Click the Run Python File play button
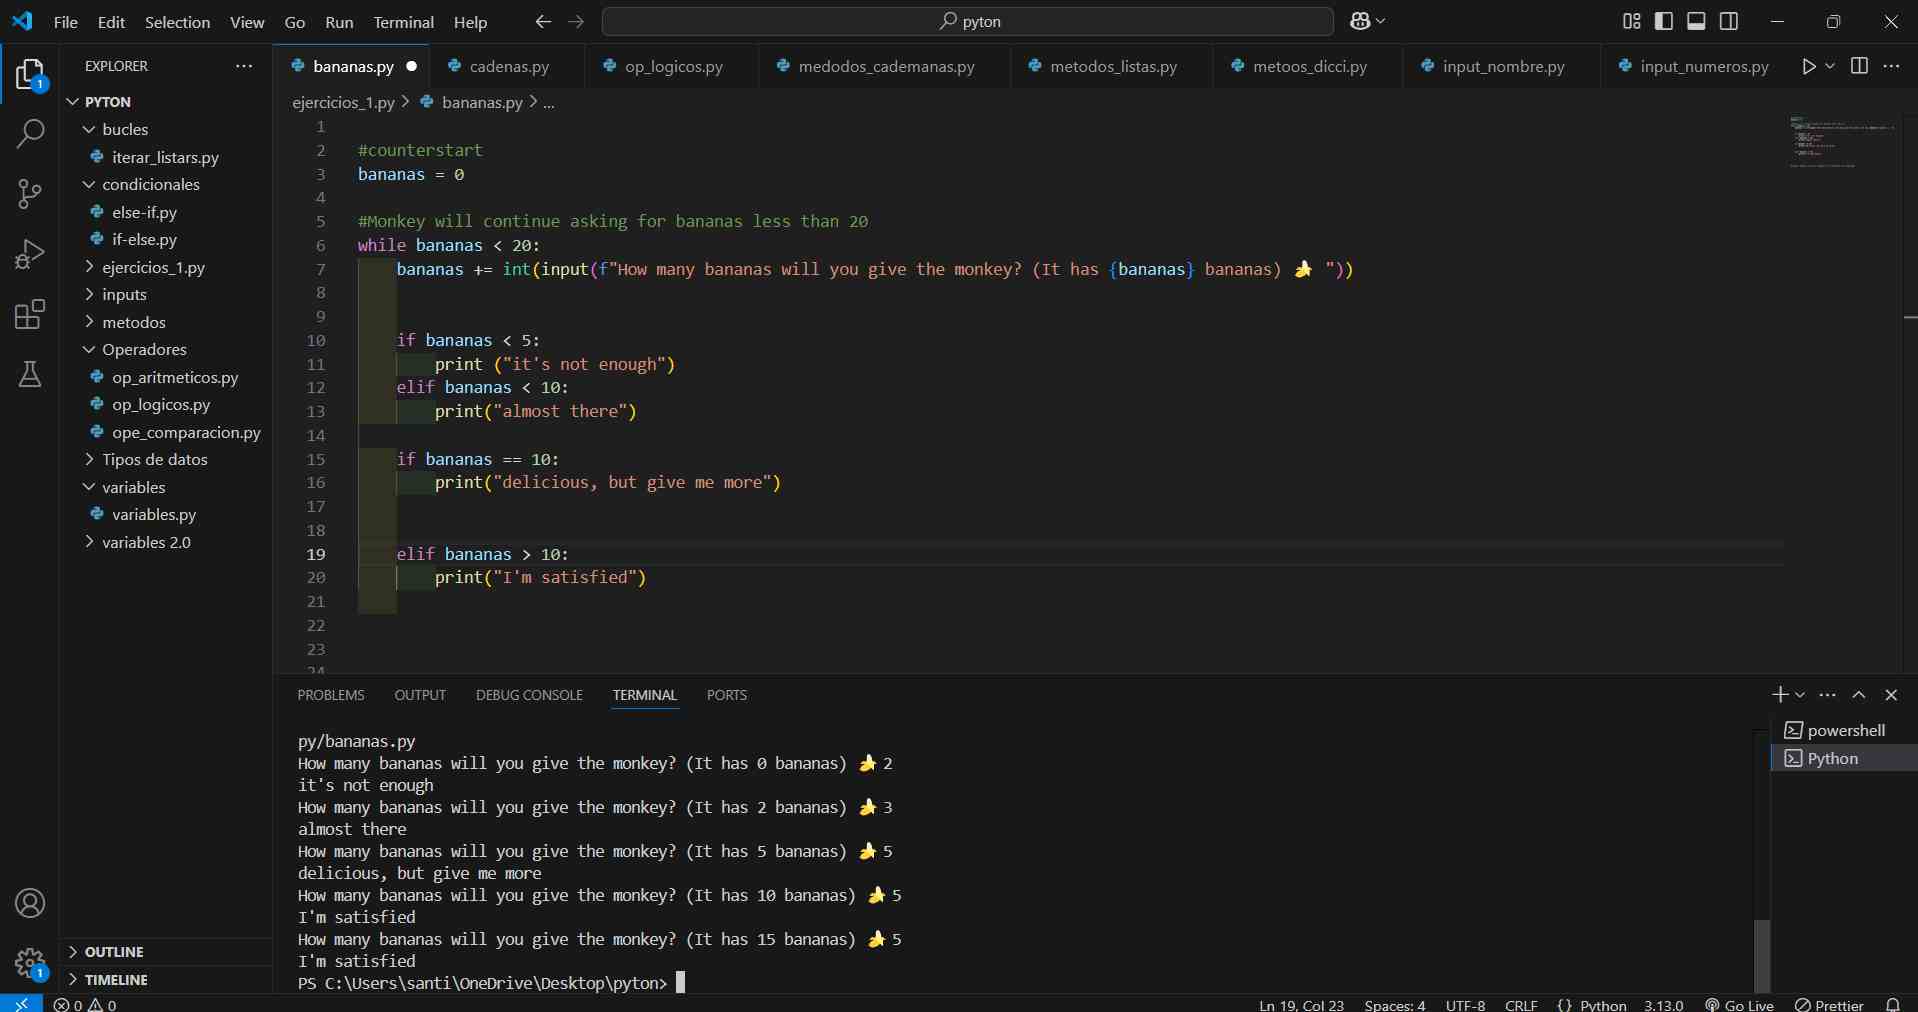 (x=1808, y=66)
